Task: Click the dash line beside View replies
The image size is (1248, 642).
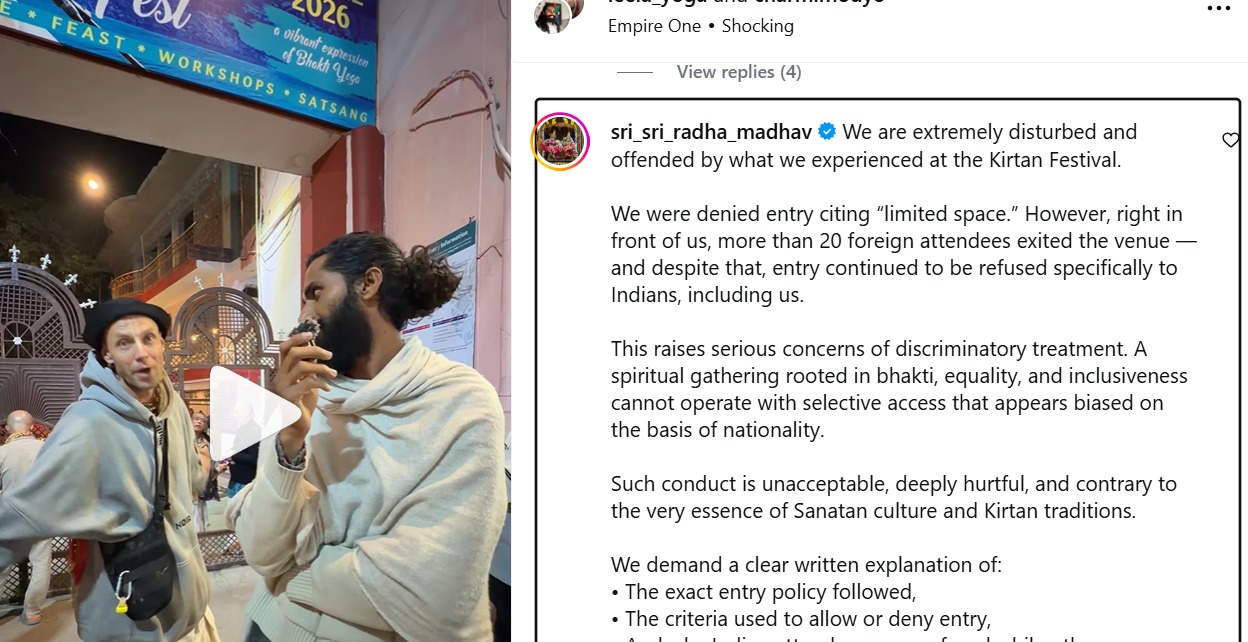Action: point(634,72)
